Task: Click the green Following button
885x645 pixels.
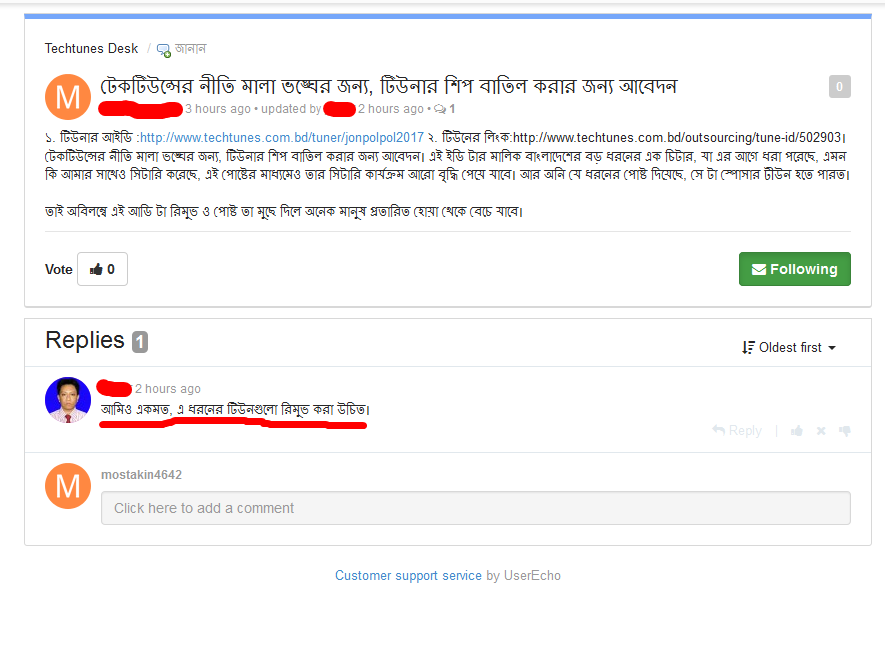Action: coord(795,269)
